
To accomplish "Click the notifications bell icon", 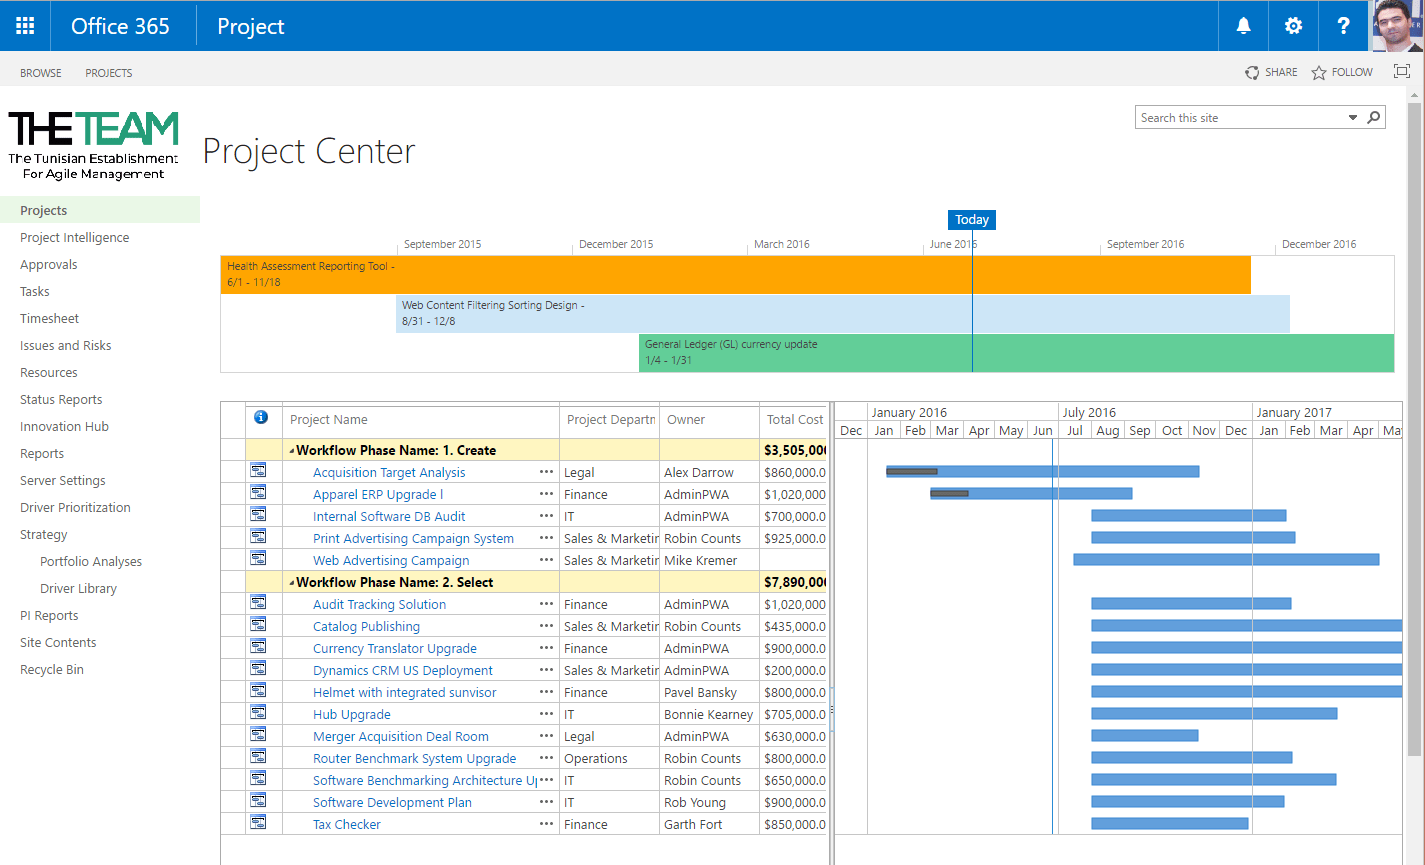I will coord(1243,26).
